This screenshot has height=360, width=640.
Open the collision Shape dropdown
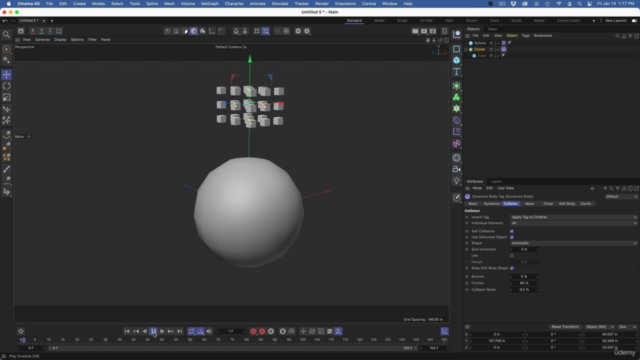coord(573,243)
